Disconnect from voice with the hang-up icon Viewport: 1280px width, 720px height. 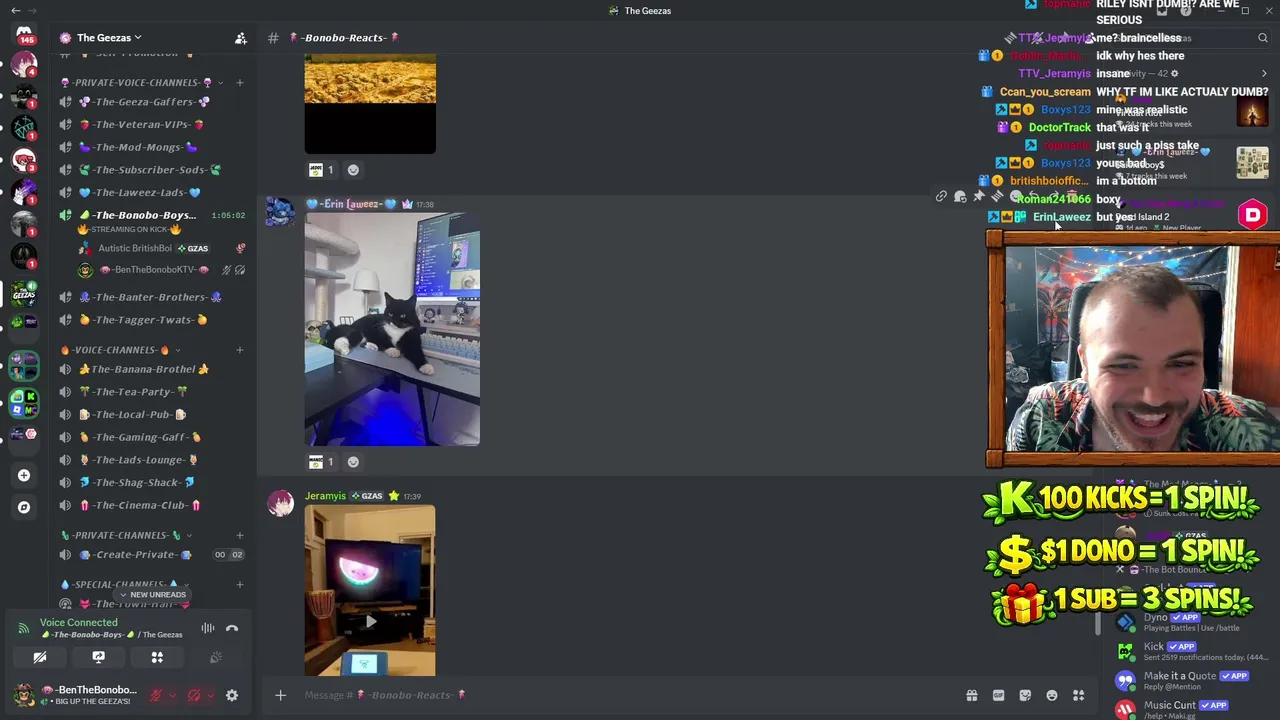pos(232,628)
